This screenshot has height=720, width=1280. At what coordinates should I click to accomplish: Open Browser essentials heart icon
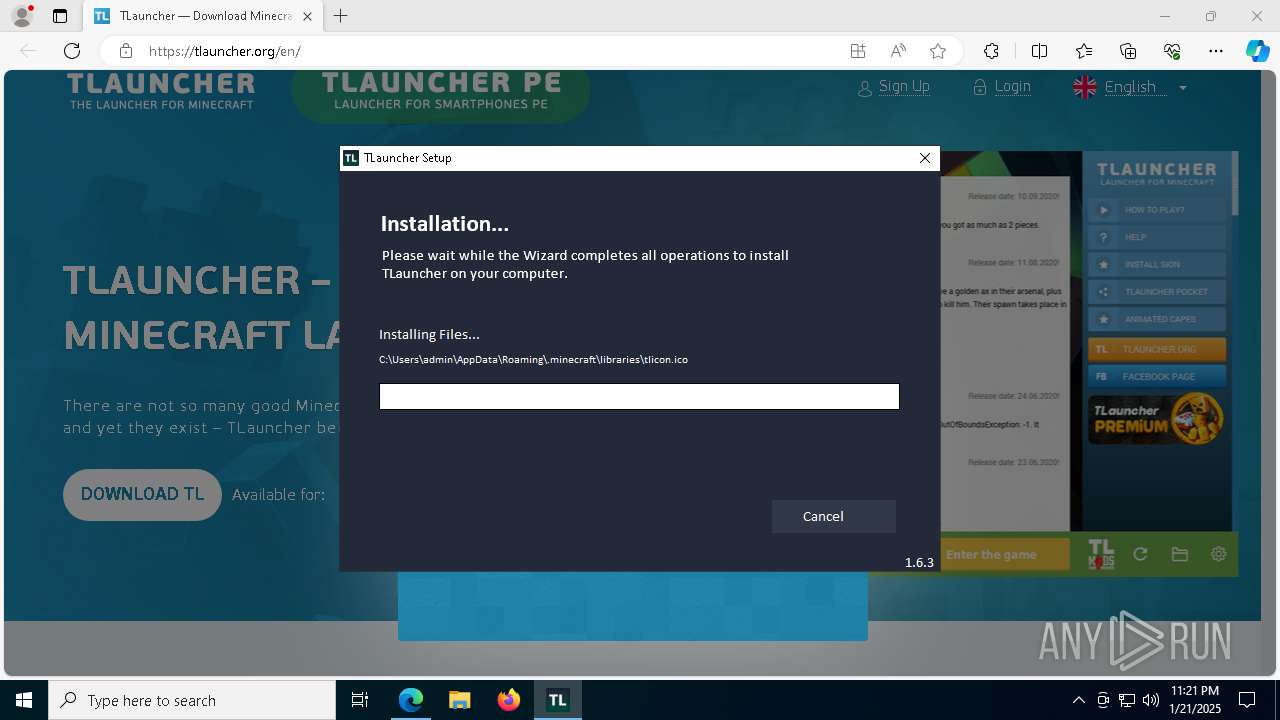click(1172, 51)
